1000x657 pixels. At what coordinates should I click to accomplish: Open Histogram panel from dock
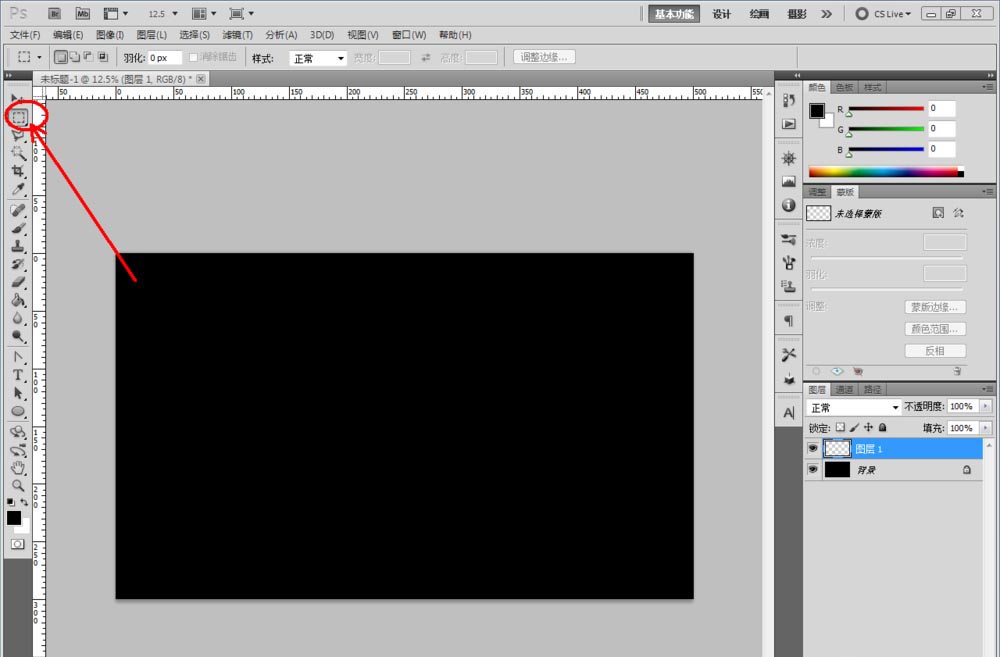pyautogui.click(x=789, y=182)
